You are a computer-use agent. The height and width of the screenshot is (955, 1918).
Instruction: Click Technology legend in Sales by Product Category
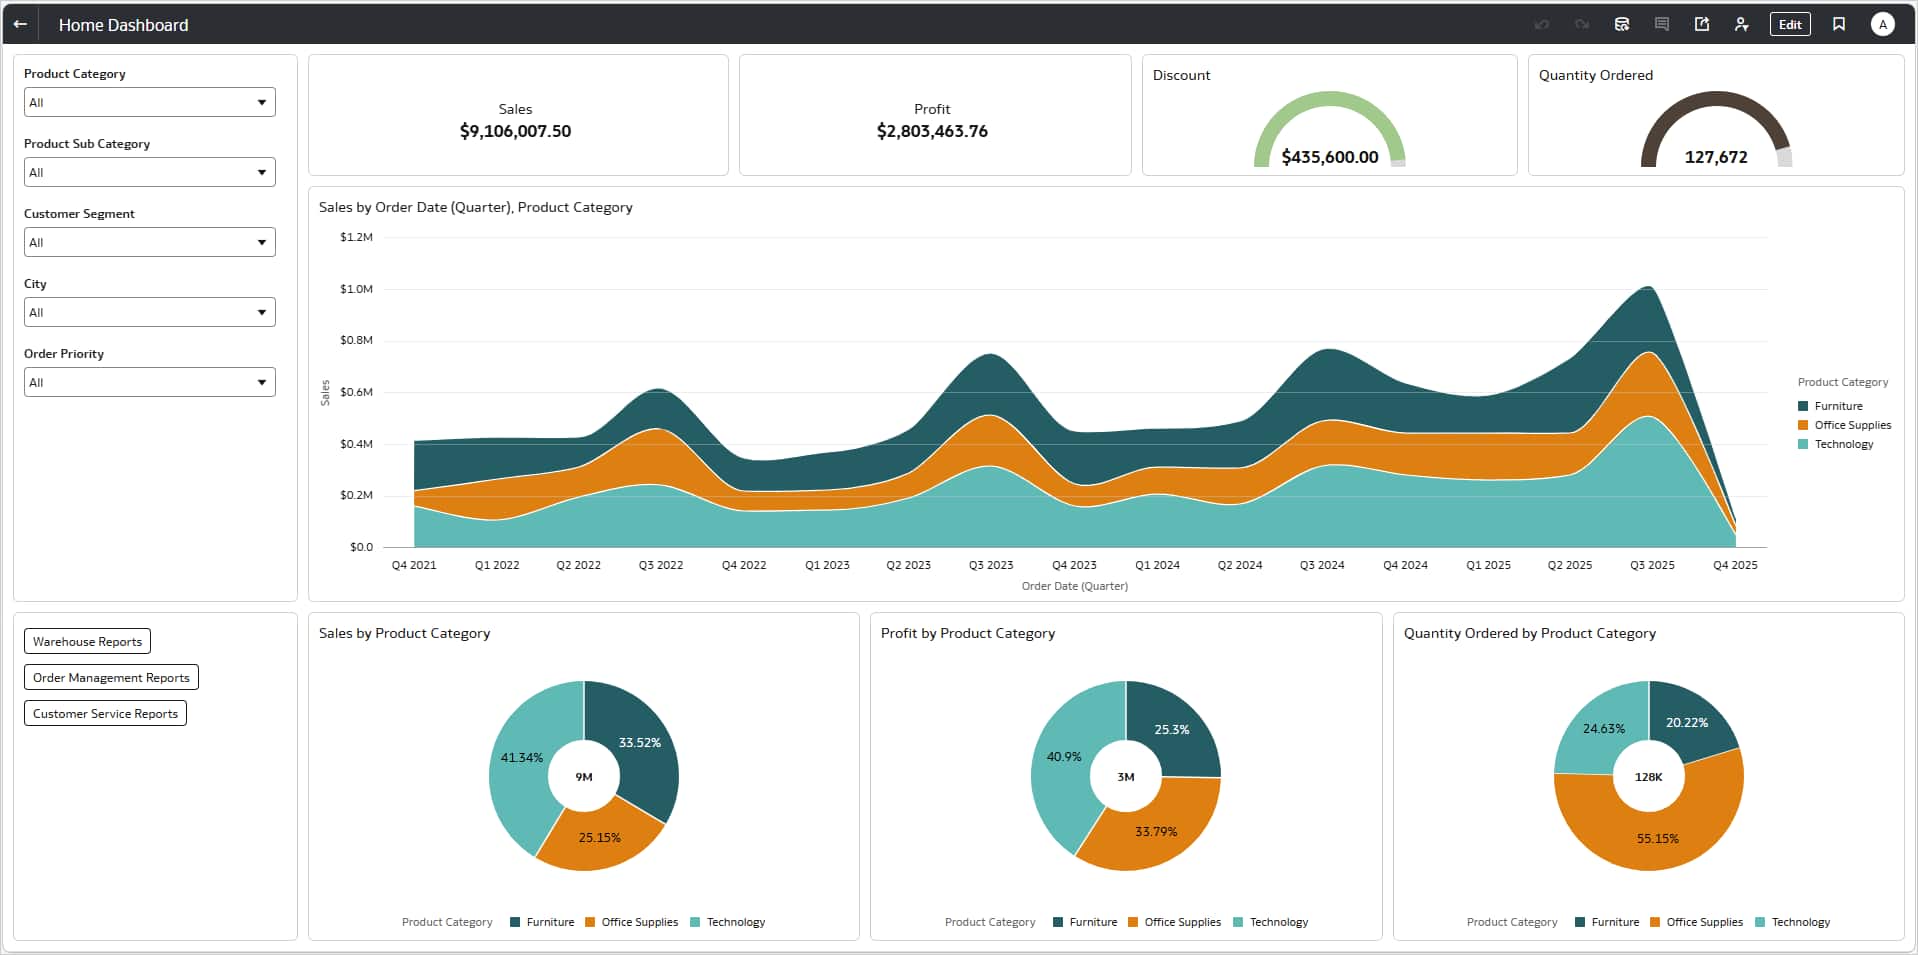pyautogui.click(x=728, y=922)
